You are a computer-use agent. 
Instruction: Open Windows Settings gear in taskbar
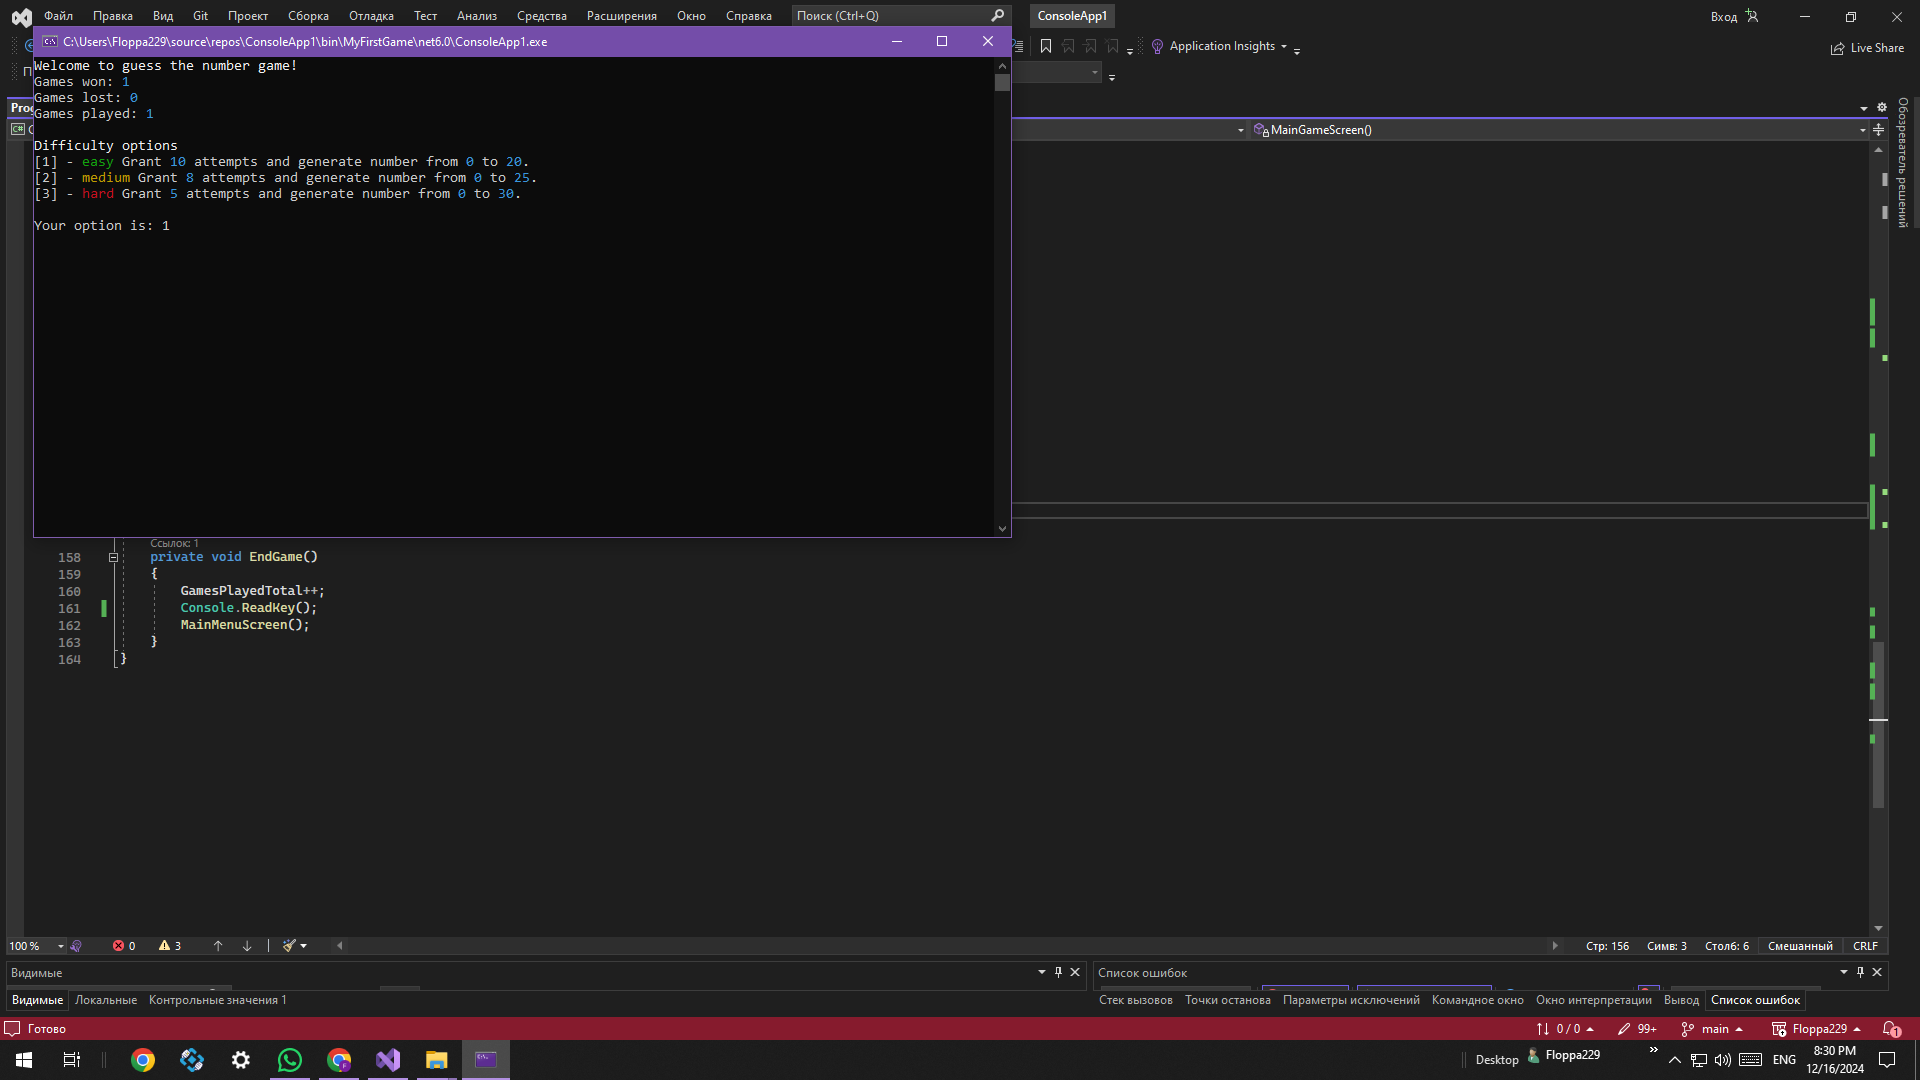(x=241, y=1060)
